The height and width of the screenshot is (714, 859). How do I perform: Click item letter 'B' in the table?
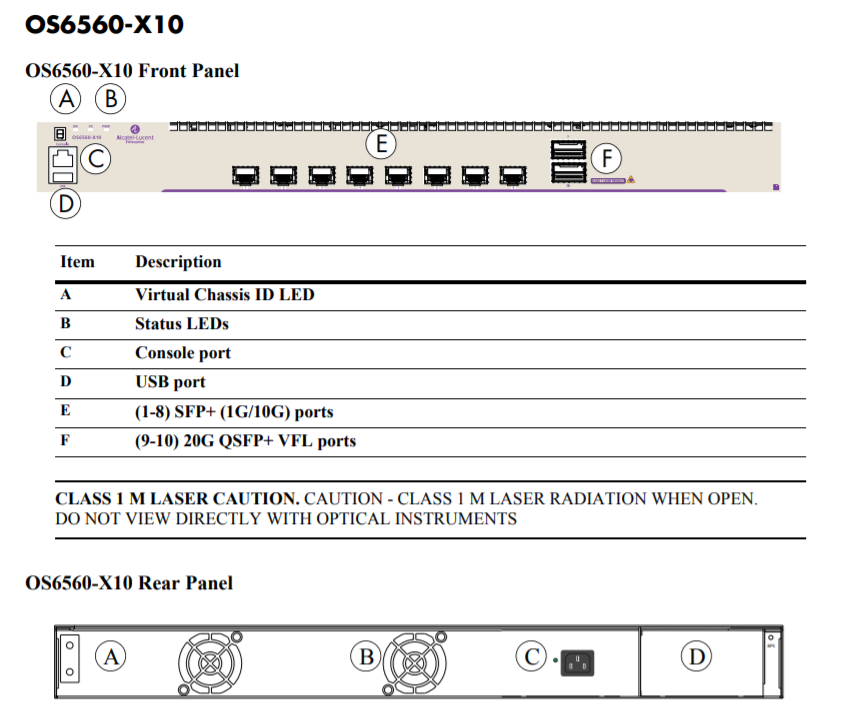65,323
